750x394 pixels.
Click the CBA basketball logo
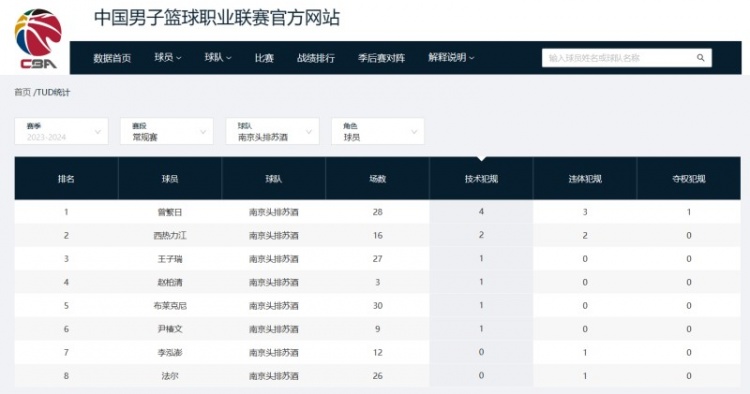[x=38, y=39]
